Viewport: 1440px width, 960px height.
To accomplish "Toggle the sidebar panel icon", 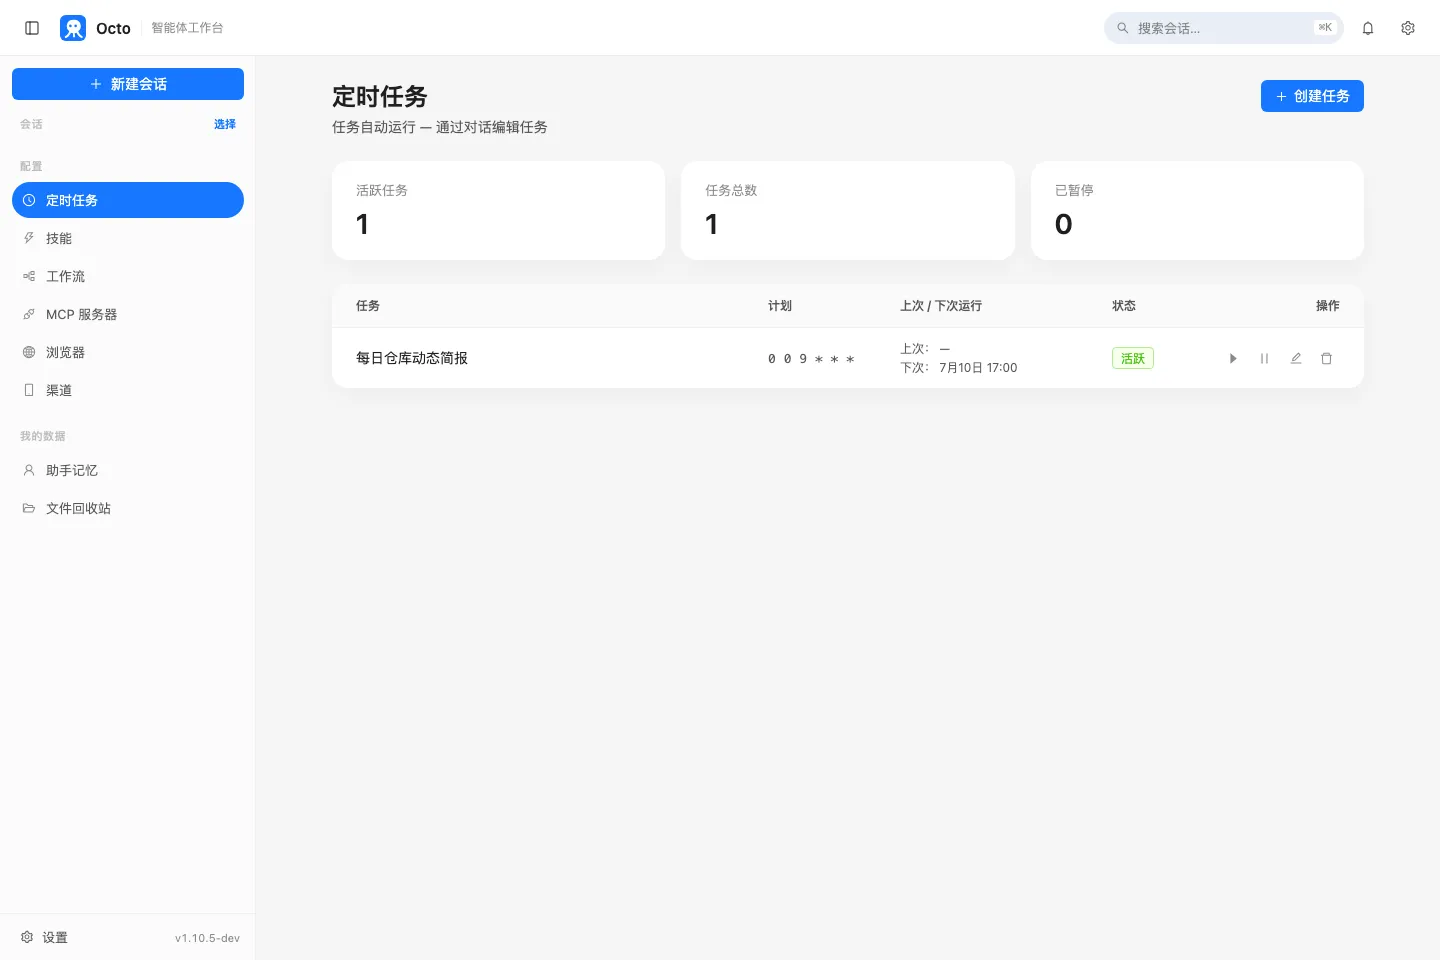I will point(32,28).
